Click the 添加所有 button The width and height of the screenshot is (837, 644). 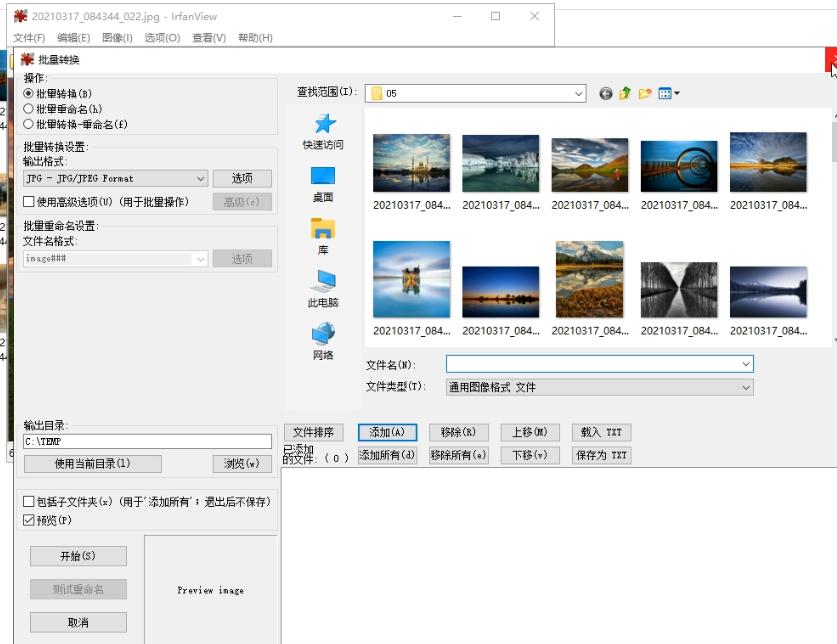tap(387, 455)
